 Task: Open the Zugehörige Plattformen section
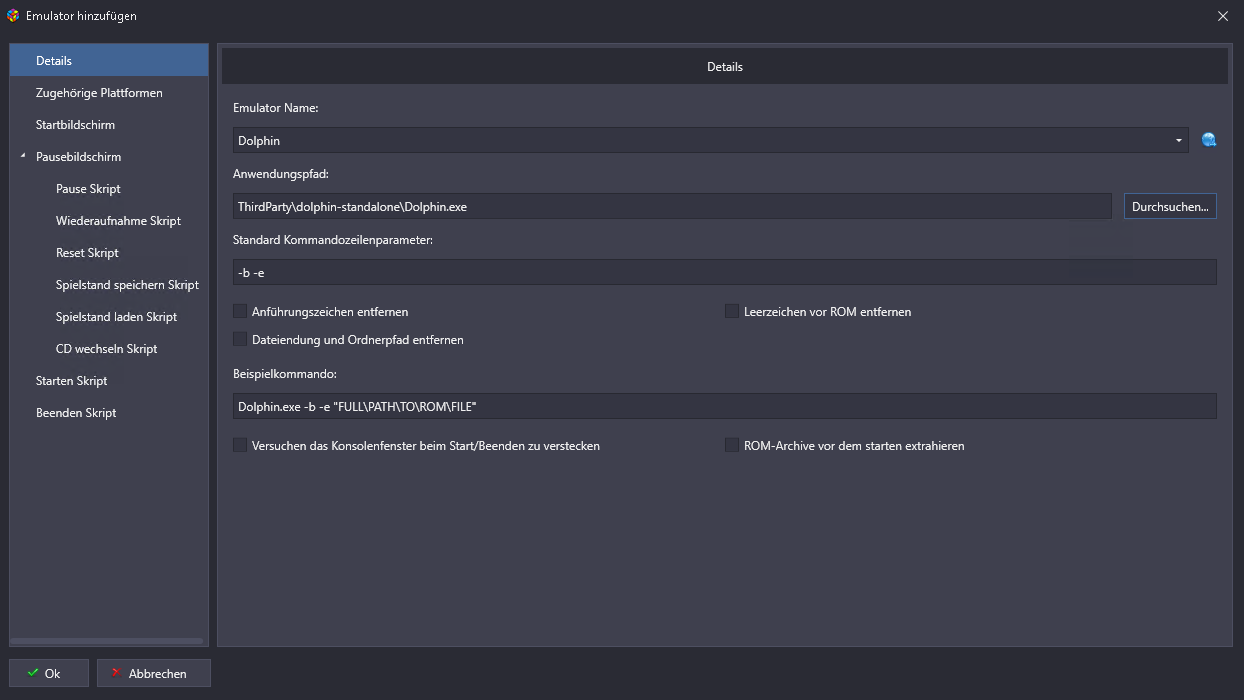(x=99, y=93)
